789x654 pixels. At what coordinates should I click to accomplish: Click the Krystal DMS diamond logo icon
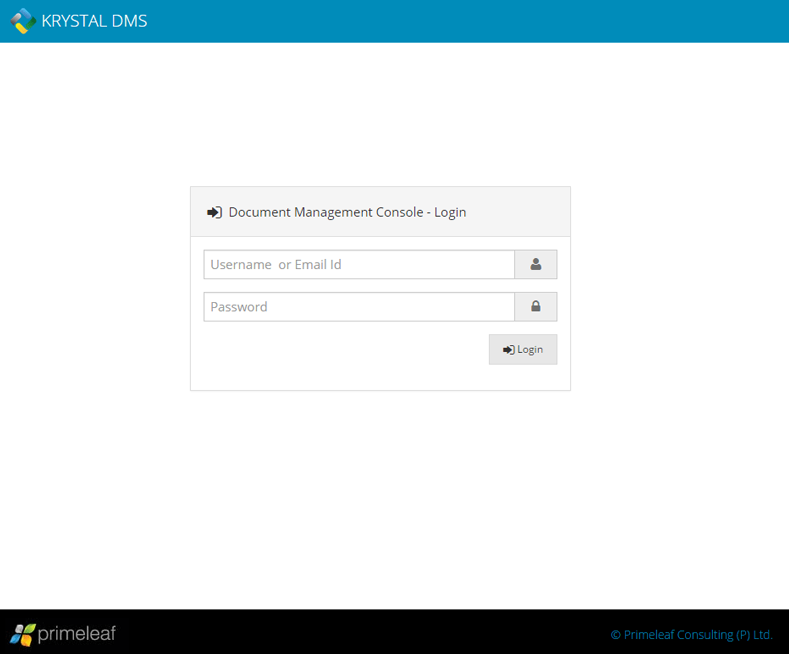(23, 21)
